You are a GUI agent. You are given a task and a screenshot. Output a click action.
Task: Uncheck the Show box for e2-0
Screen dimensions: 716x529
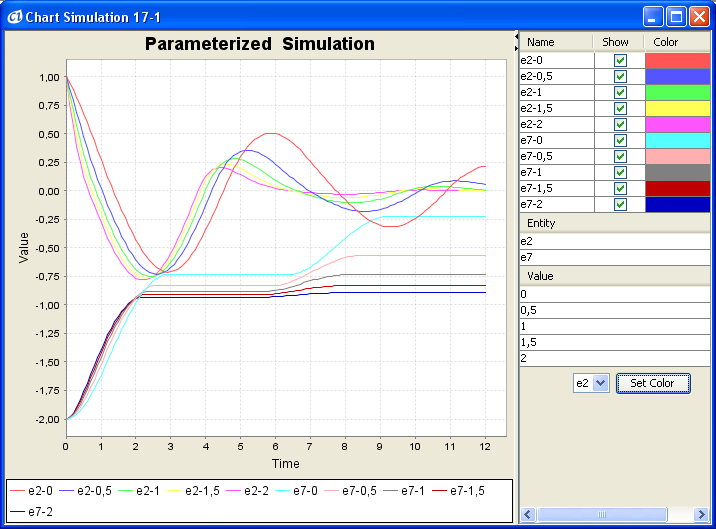click(x=620, y=60)
